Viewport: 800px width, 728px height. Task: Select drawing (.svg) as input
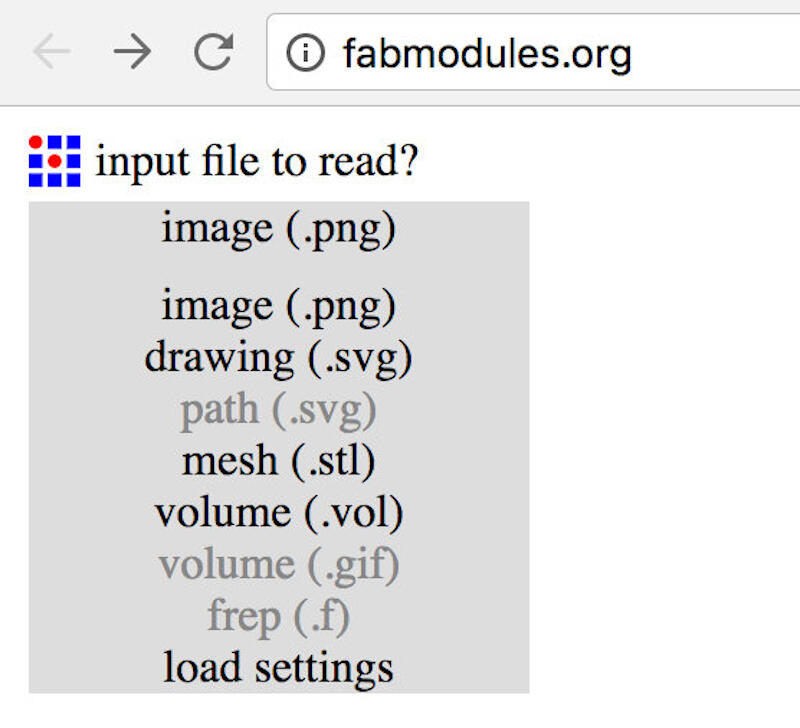tap(278, 357)
